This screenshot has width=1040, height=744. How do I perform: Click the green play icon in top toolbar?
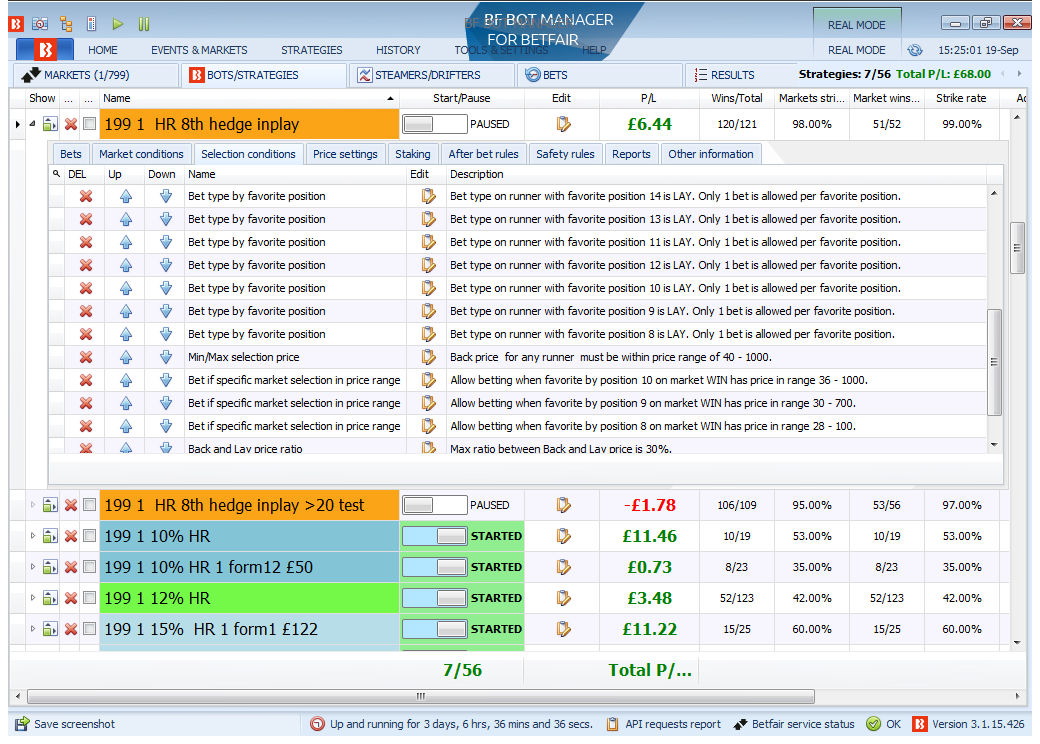click(x=117, y=25)
